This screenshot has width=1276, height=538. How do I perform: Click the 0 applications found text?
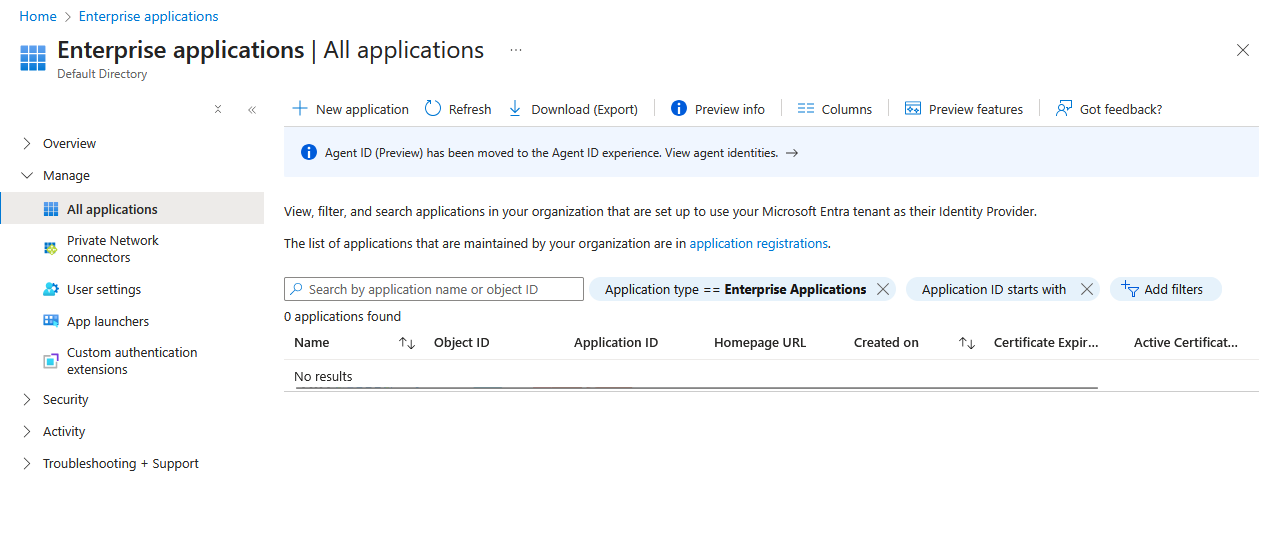[x=342, y=316]
